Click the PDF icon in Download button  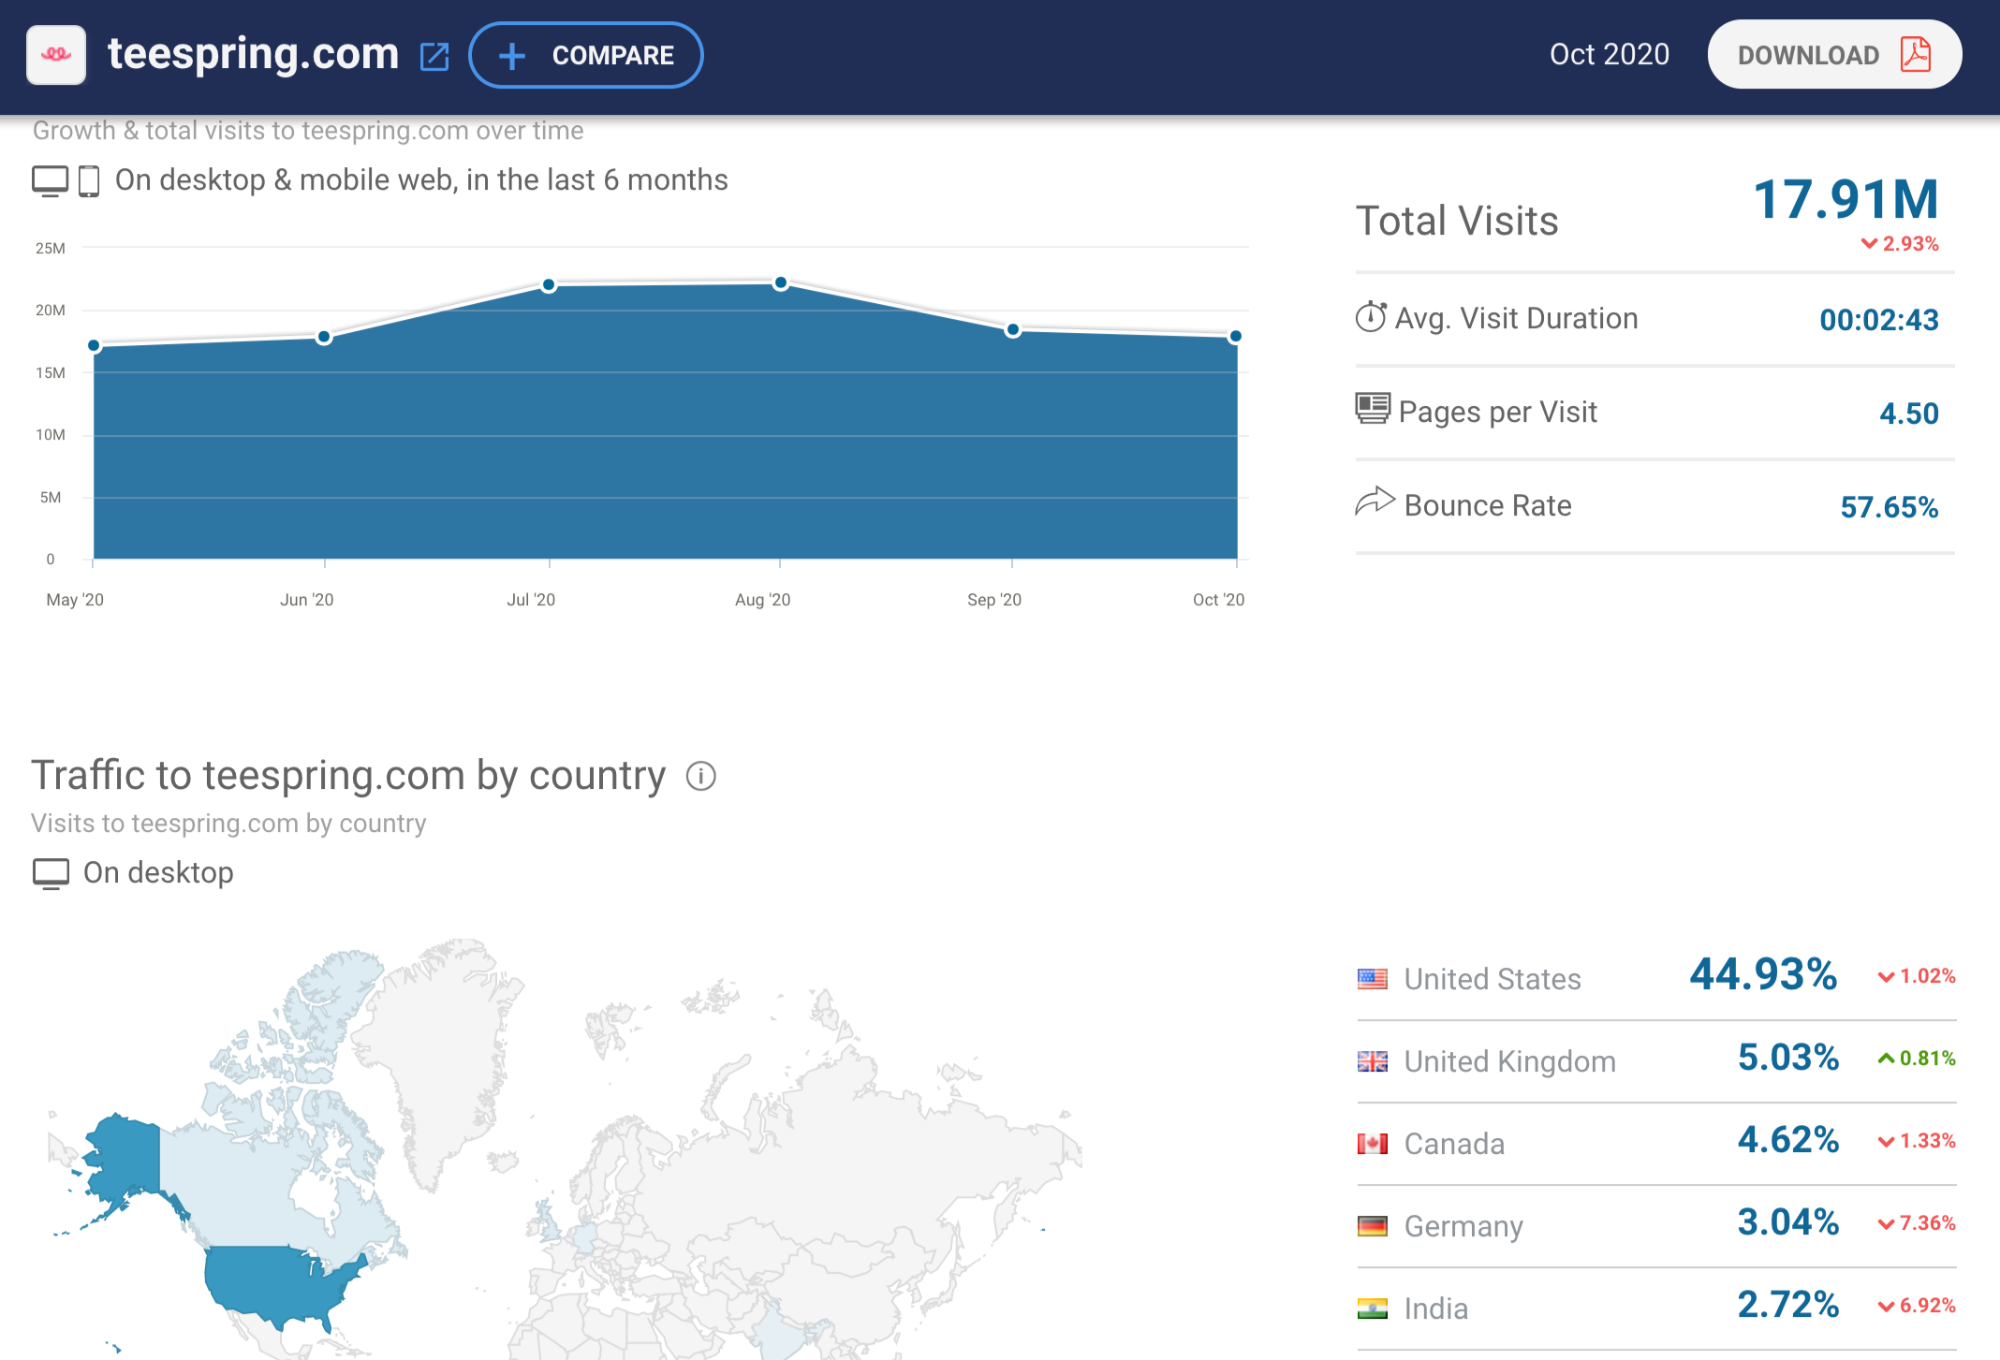[x=1915, y=54]
